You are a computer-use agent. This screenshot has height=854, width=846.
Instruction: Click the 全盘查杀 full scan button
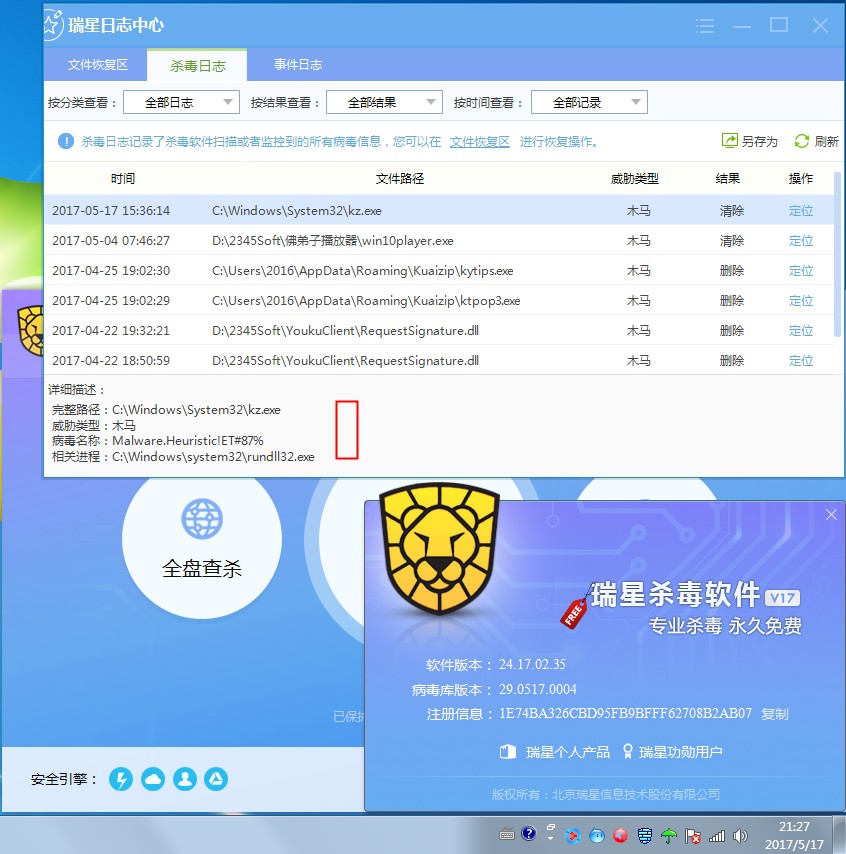(x=202, y=539)
